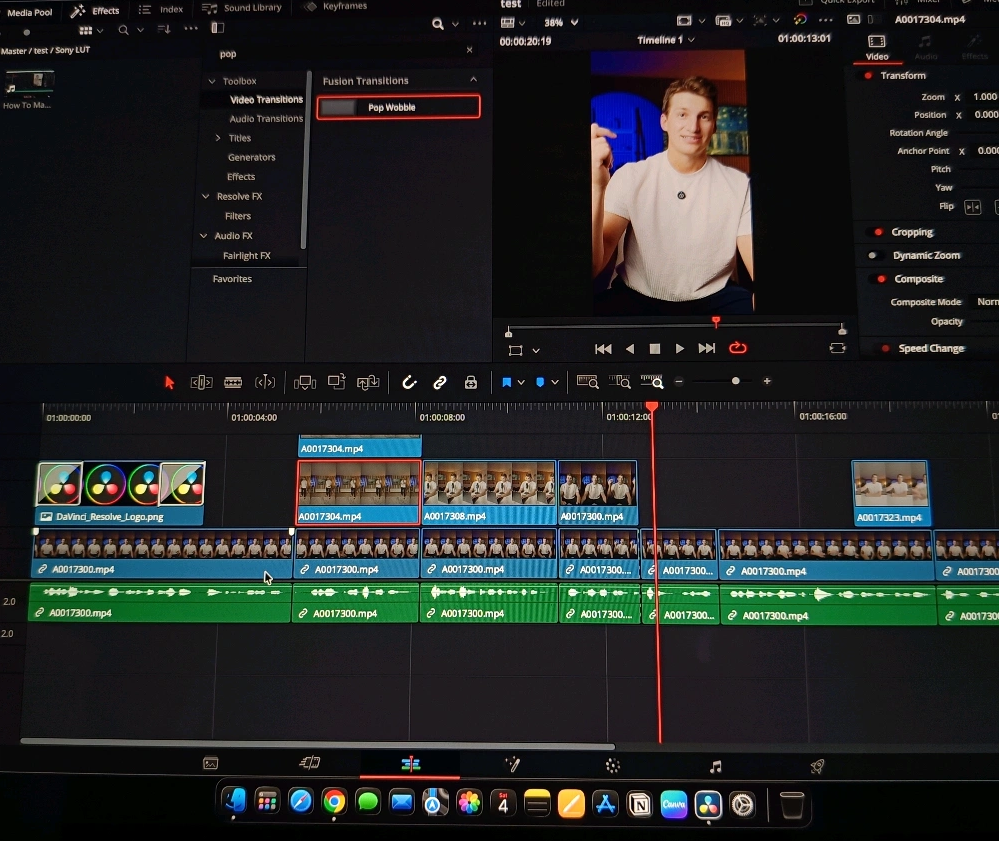Open the Timeline 1 name dropdown

pyautogui.click(x=666, y=40)
